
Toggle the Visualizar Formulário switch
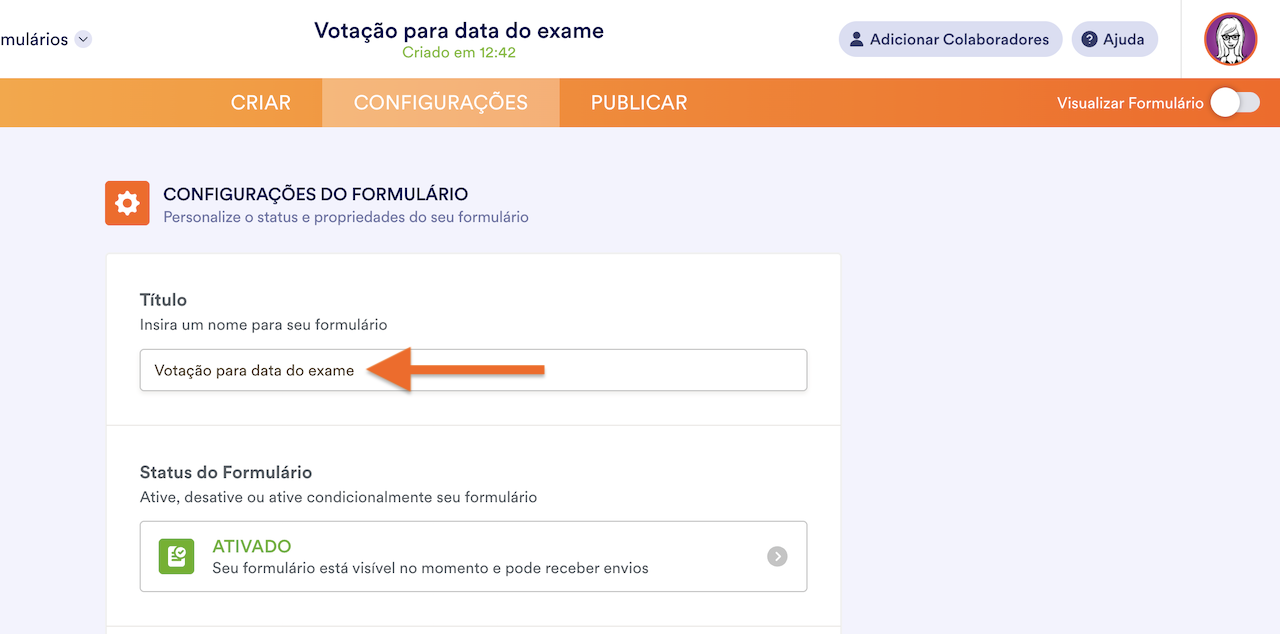point(1235,103)
